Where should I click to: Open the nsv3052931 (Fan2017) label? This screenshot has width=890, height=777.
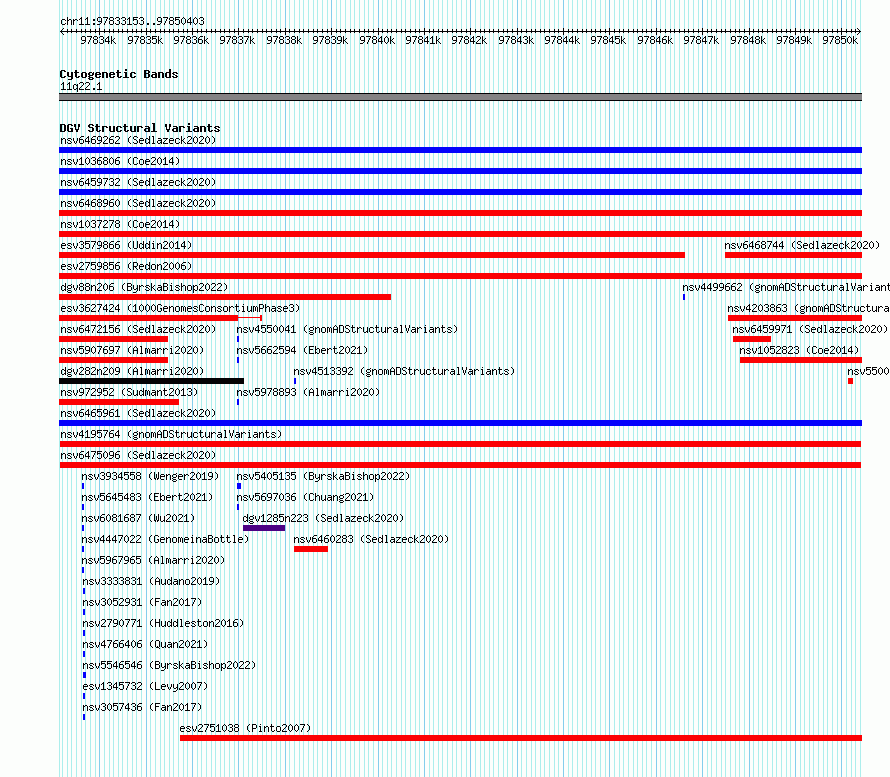[x=142, y=602]
